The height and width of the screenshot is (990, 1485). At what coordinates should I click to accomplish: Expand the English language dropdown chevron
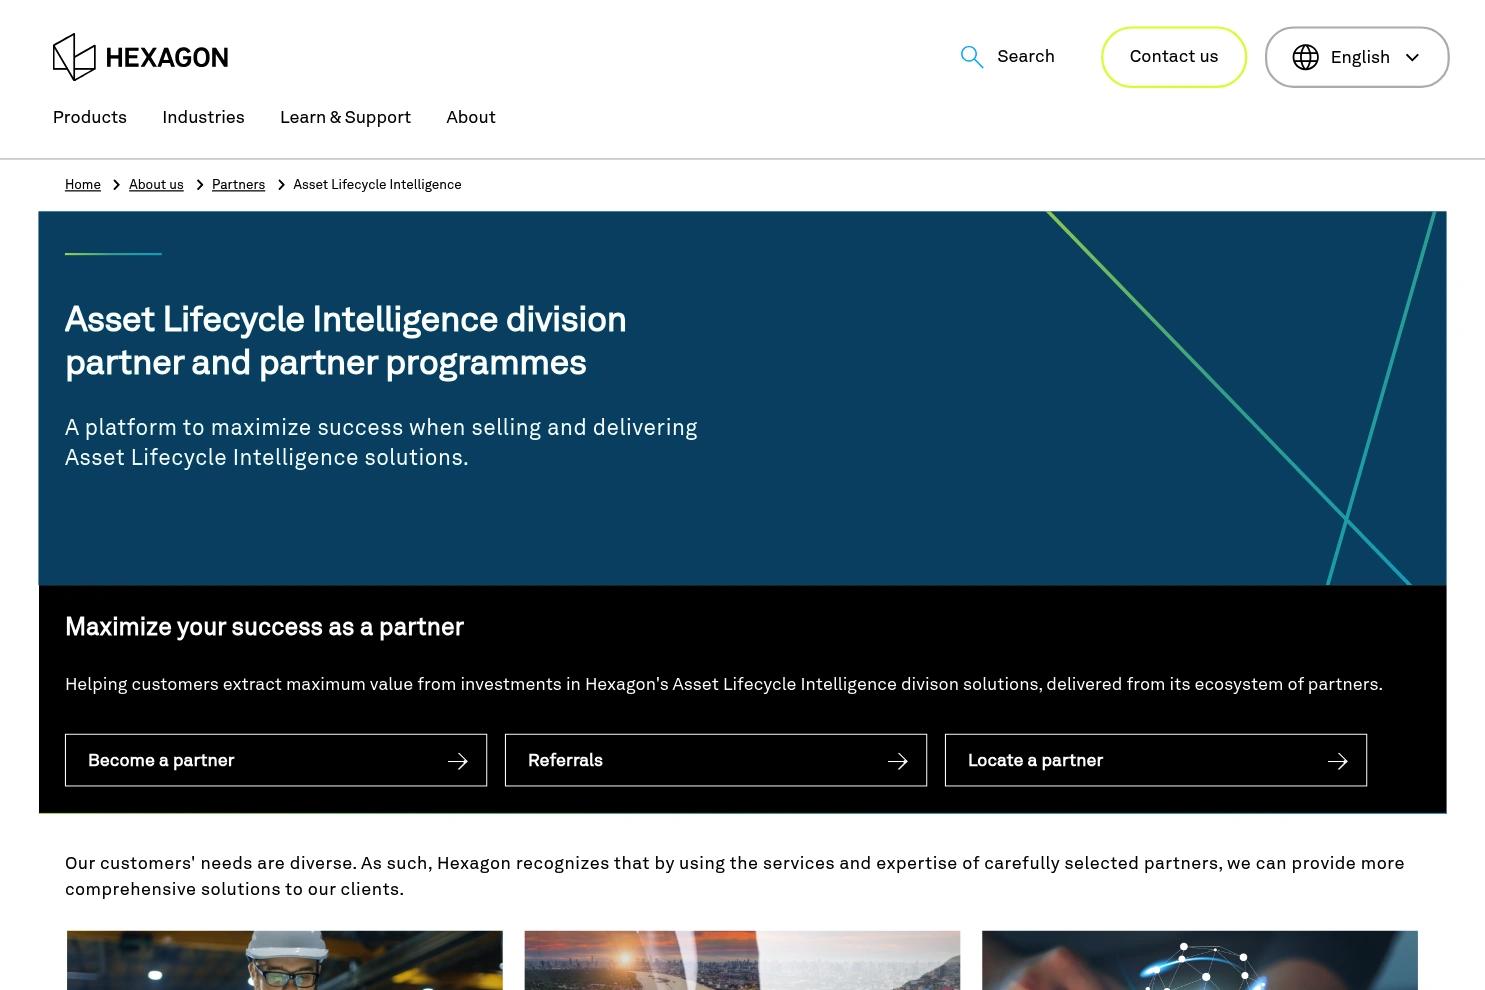[x=1412, y=58]
